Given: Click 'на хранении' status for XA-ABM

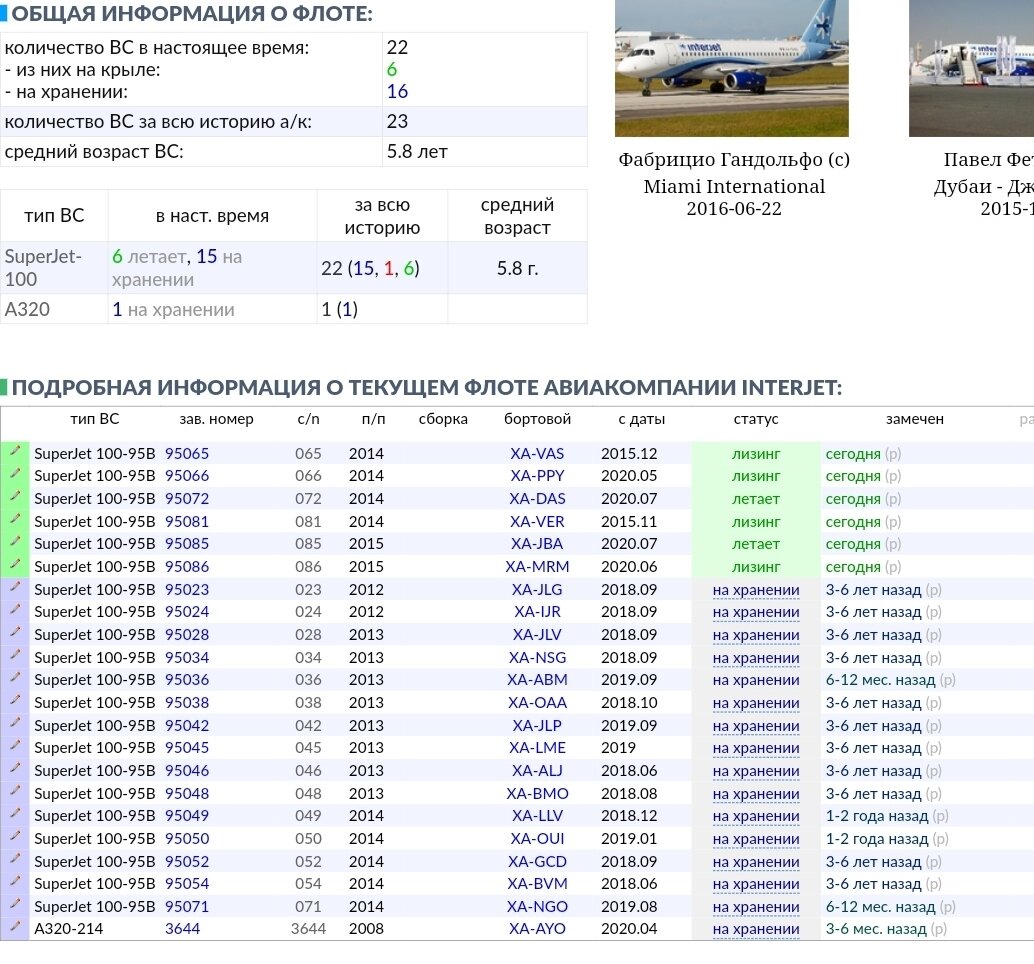Looking at the screenshot, I should click(x=756, y=680).
